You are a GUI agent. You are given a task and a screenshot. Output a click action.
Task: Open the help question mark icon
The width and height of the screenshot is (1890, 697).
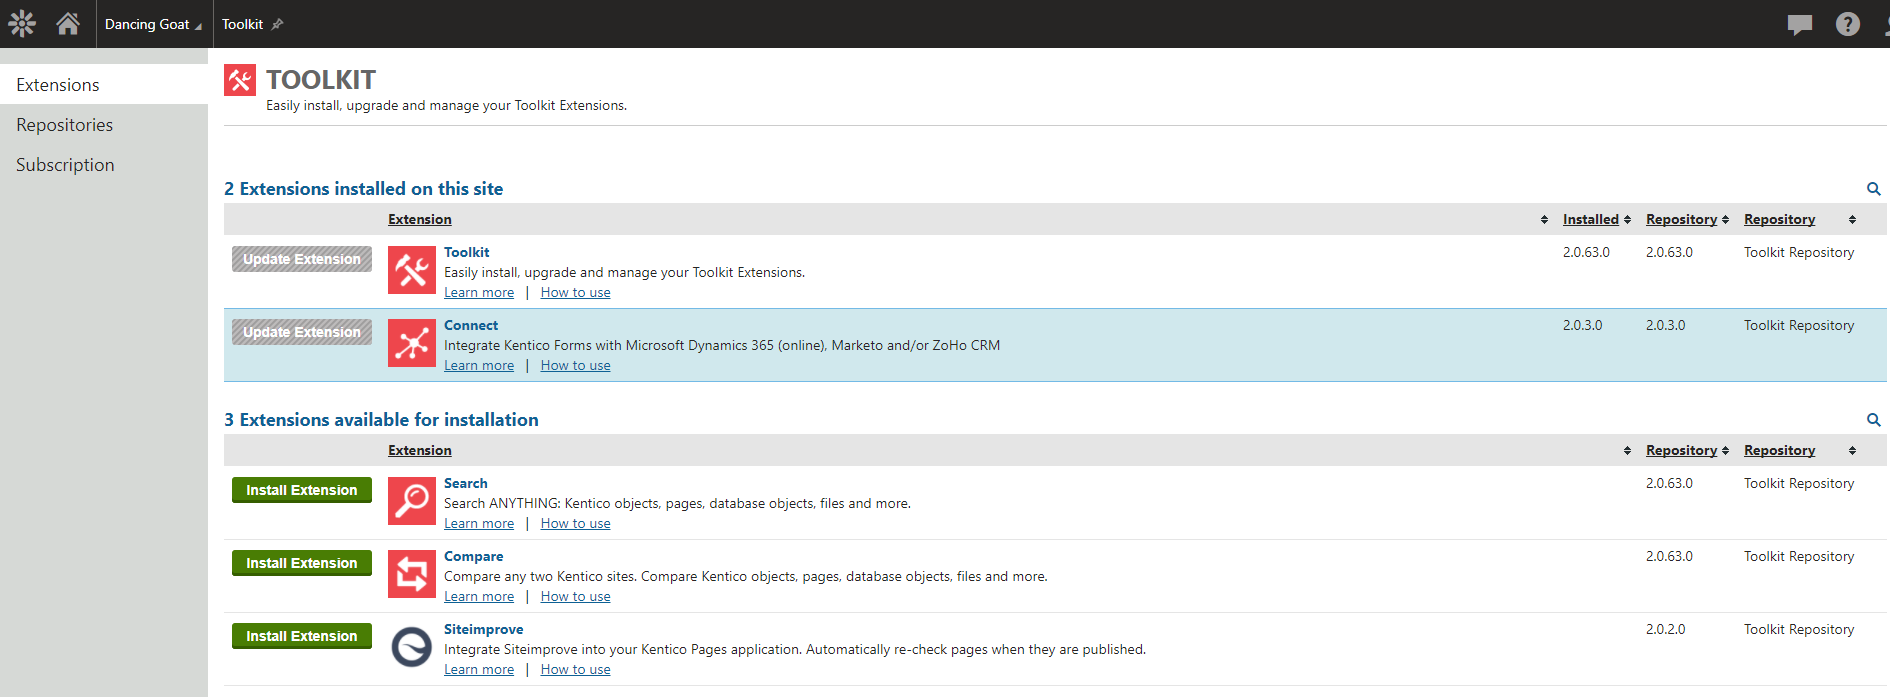tap(1848, 24)
